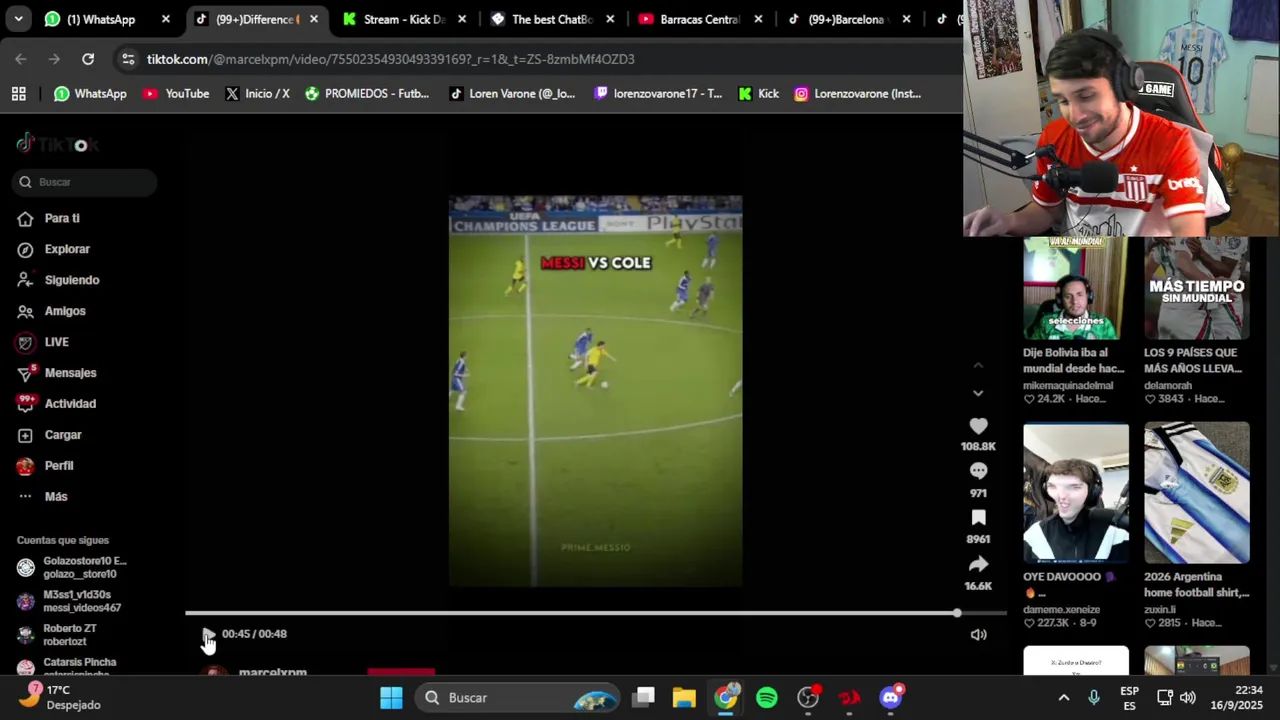Open Spotify from taskbar
Screen dimensions: 1280x720
click(767, 698)
